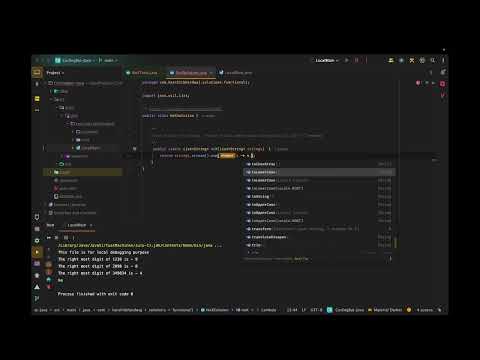Screen dimensions: 480x360
Task: Choose toLowerCase(Locale.ROOT) suggestion
Action: click(319, 188)
